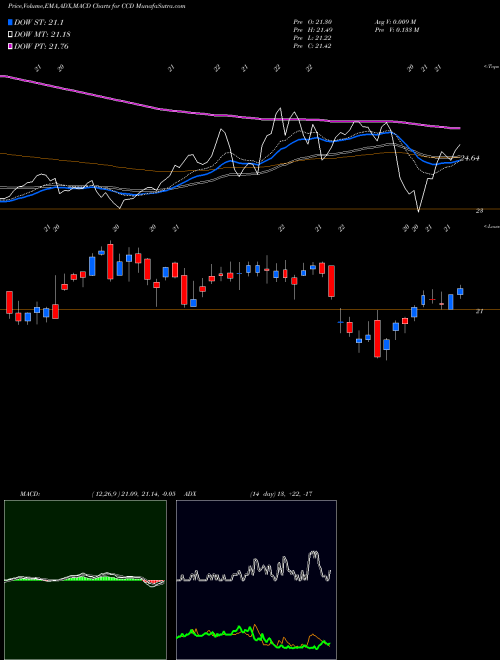The image size is (500, 660).
Task: Click the 24.64 price label on EMA chart
Action: (470, 158)
